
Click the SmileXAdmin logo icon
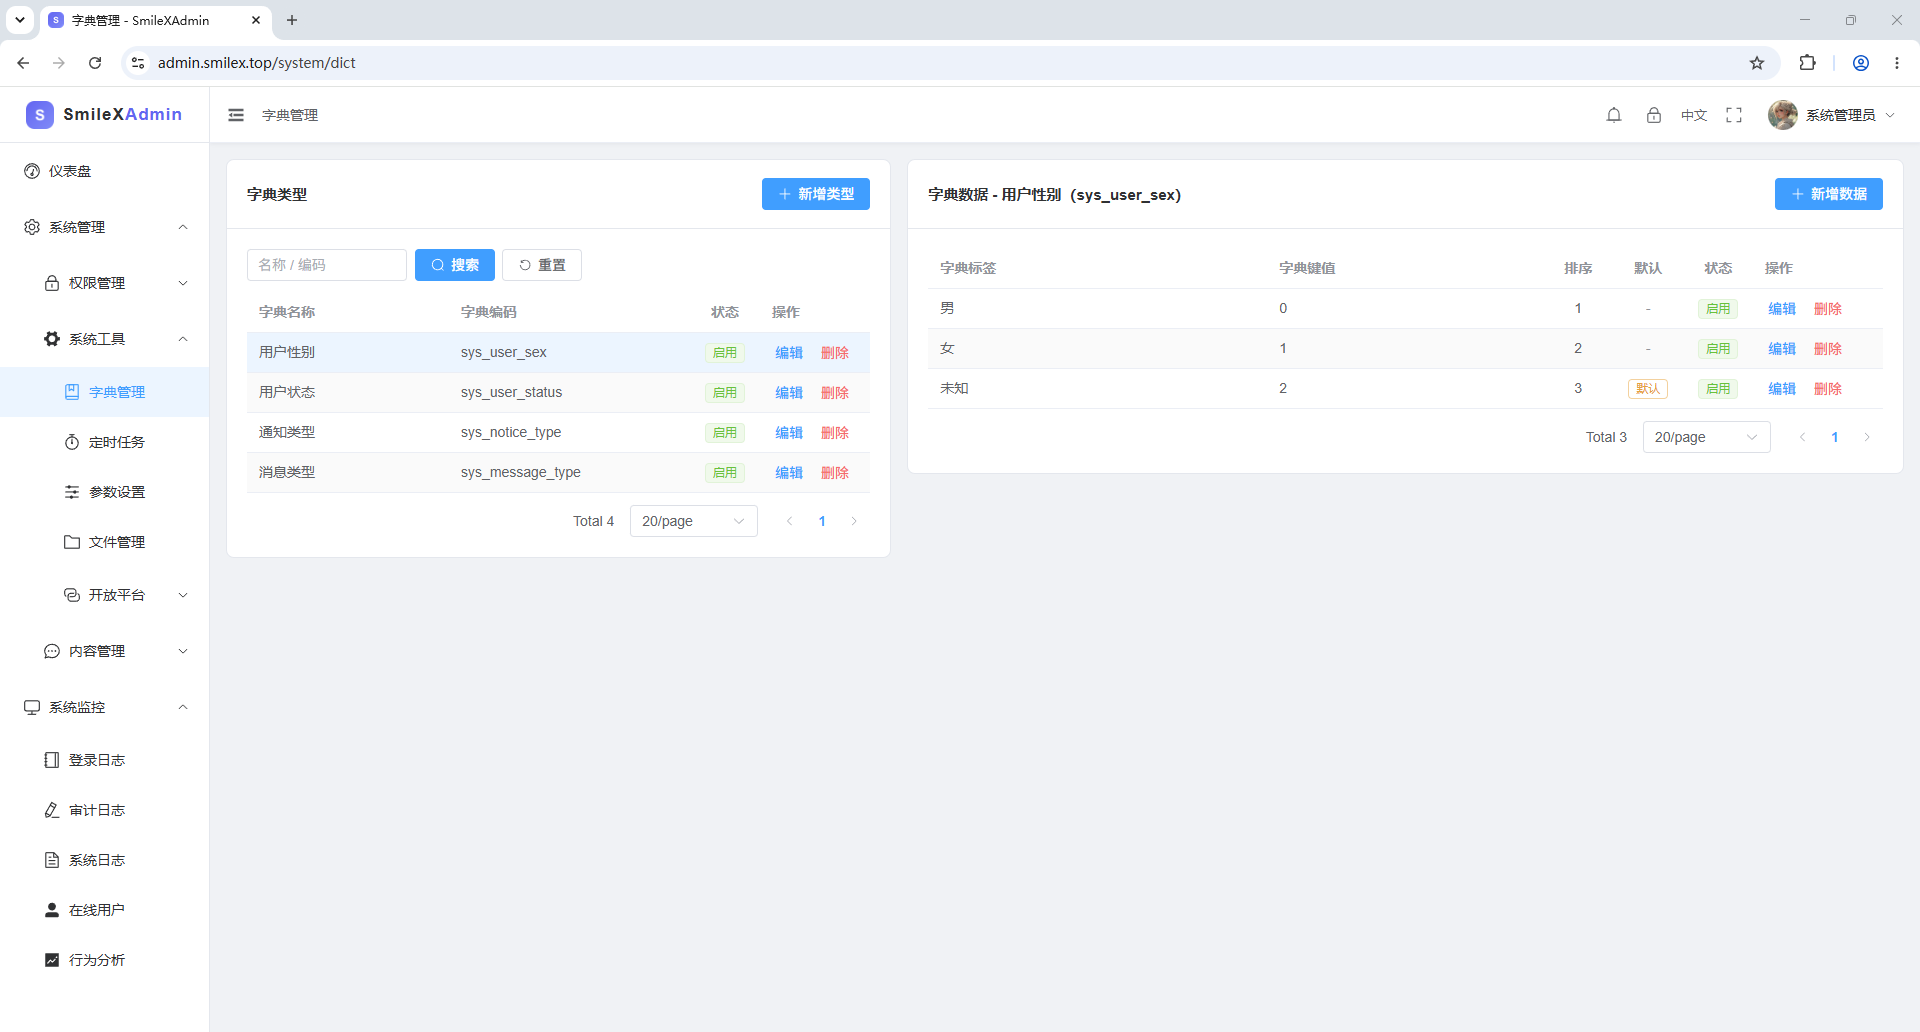tap(39, 114)
